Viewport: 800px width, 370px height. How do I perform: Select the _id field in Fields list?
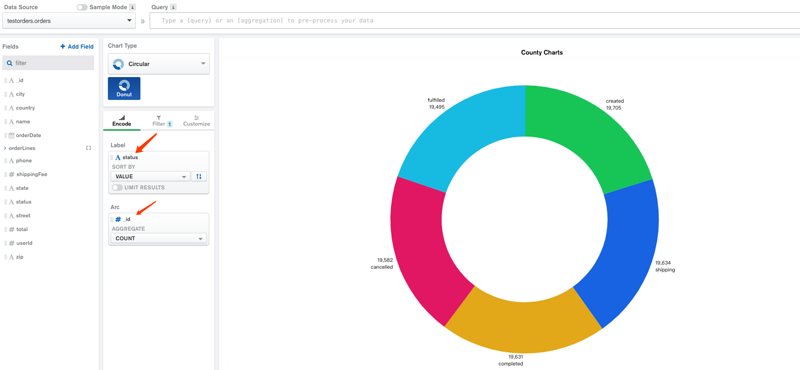tap(19, 81)
